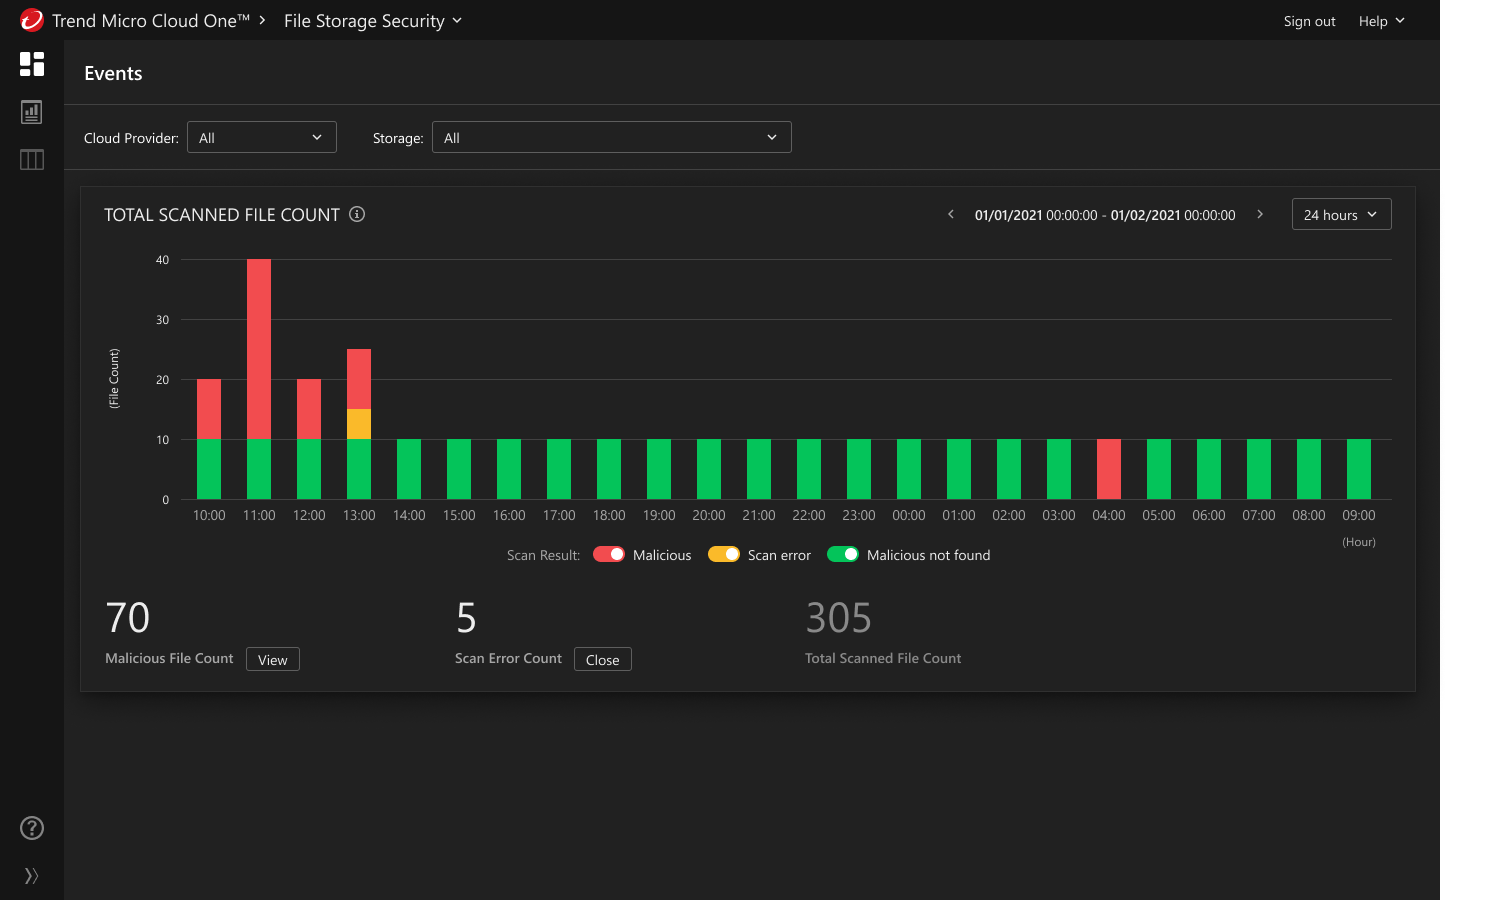Screen dimensions: 1500x900
Task: Expand the 24 hours range dropdown
Action: (1341, 214)
